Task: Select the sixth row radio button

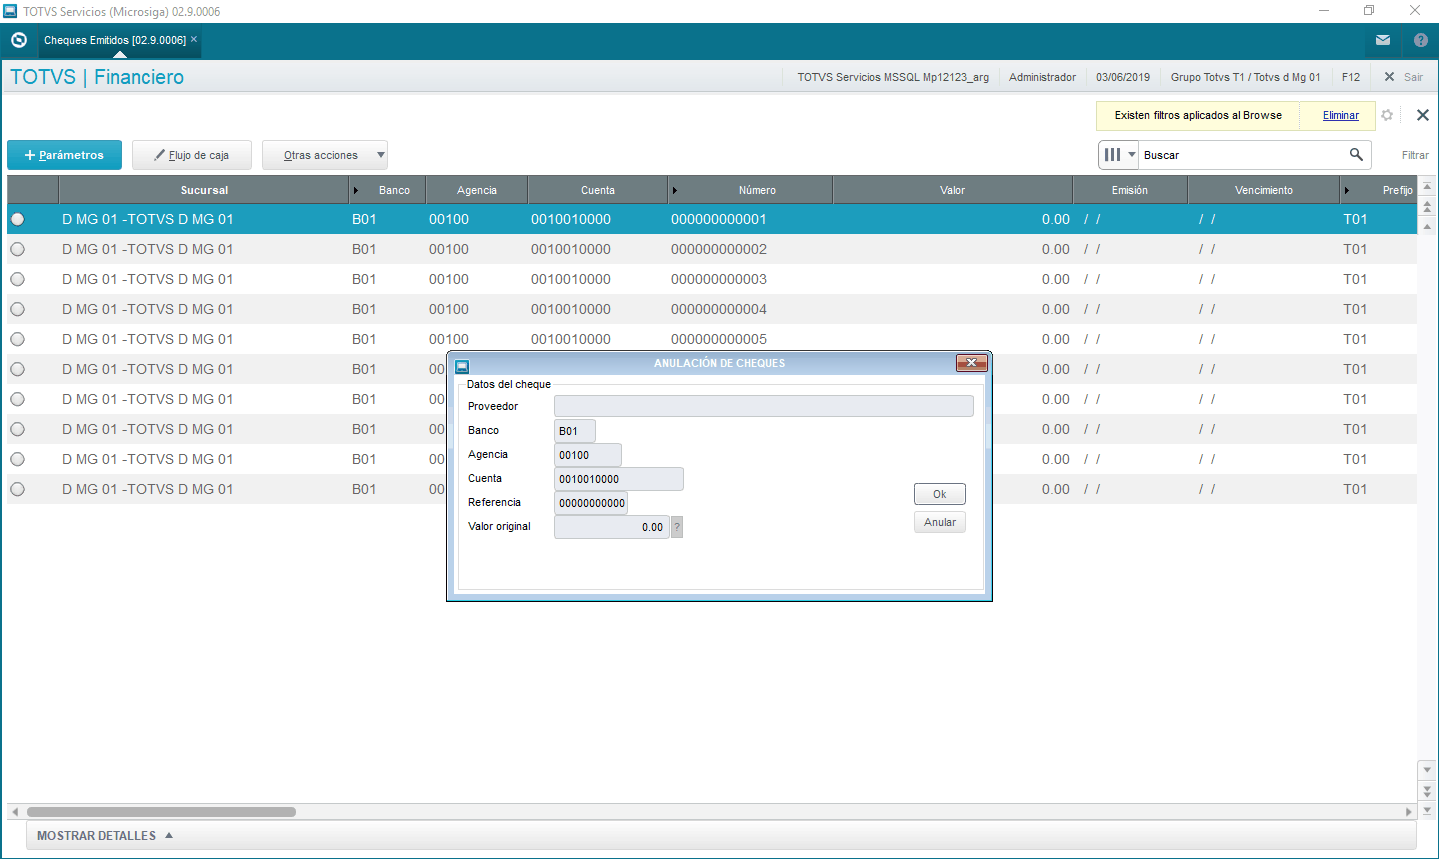Action: (17, 369)
